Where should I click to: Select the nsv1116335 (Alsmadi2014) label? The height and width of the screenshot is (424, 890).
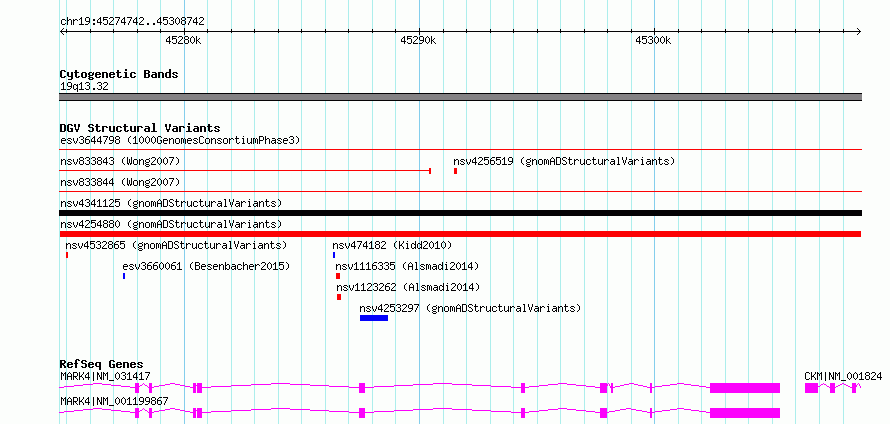408,266
